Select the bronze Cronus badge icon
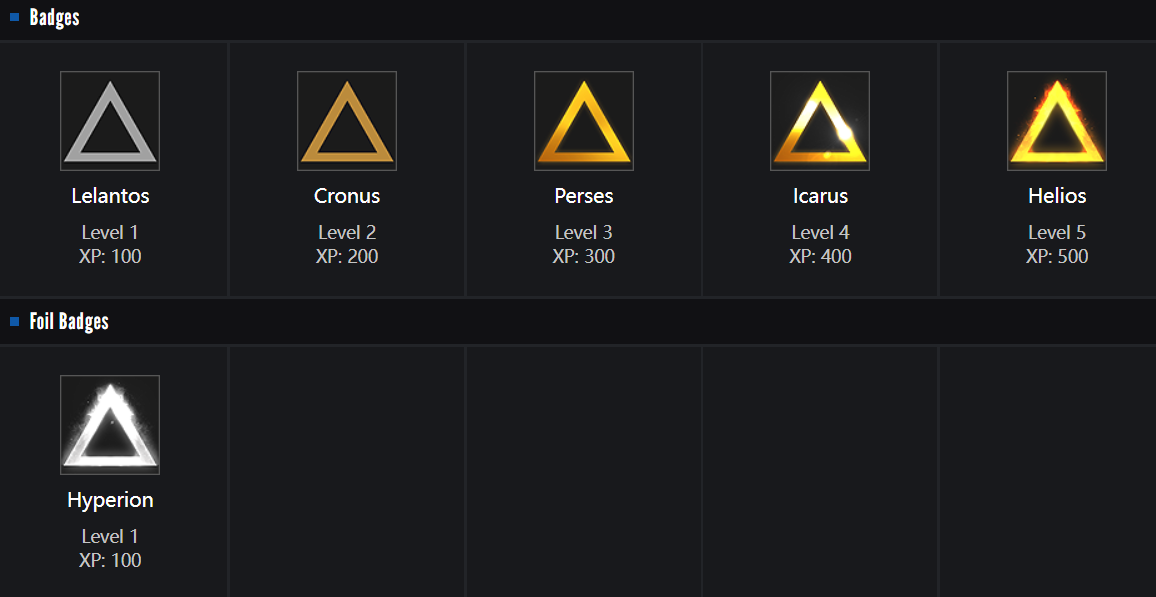The height and width of the screenshot is (597, 1156). [x=347, y=121]
